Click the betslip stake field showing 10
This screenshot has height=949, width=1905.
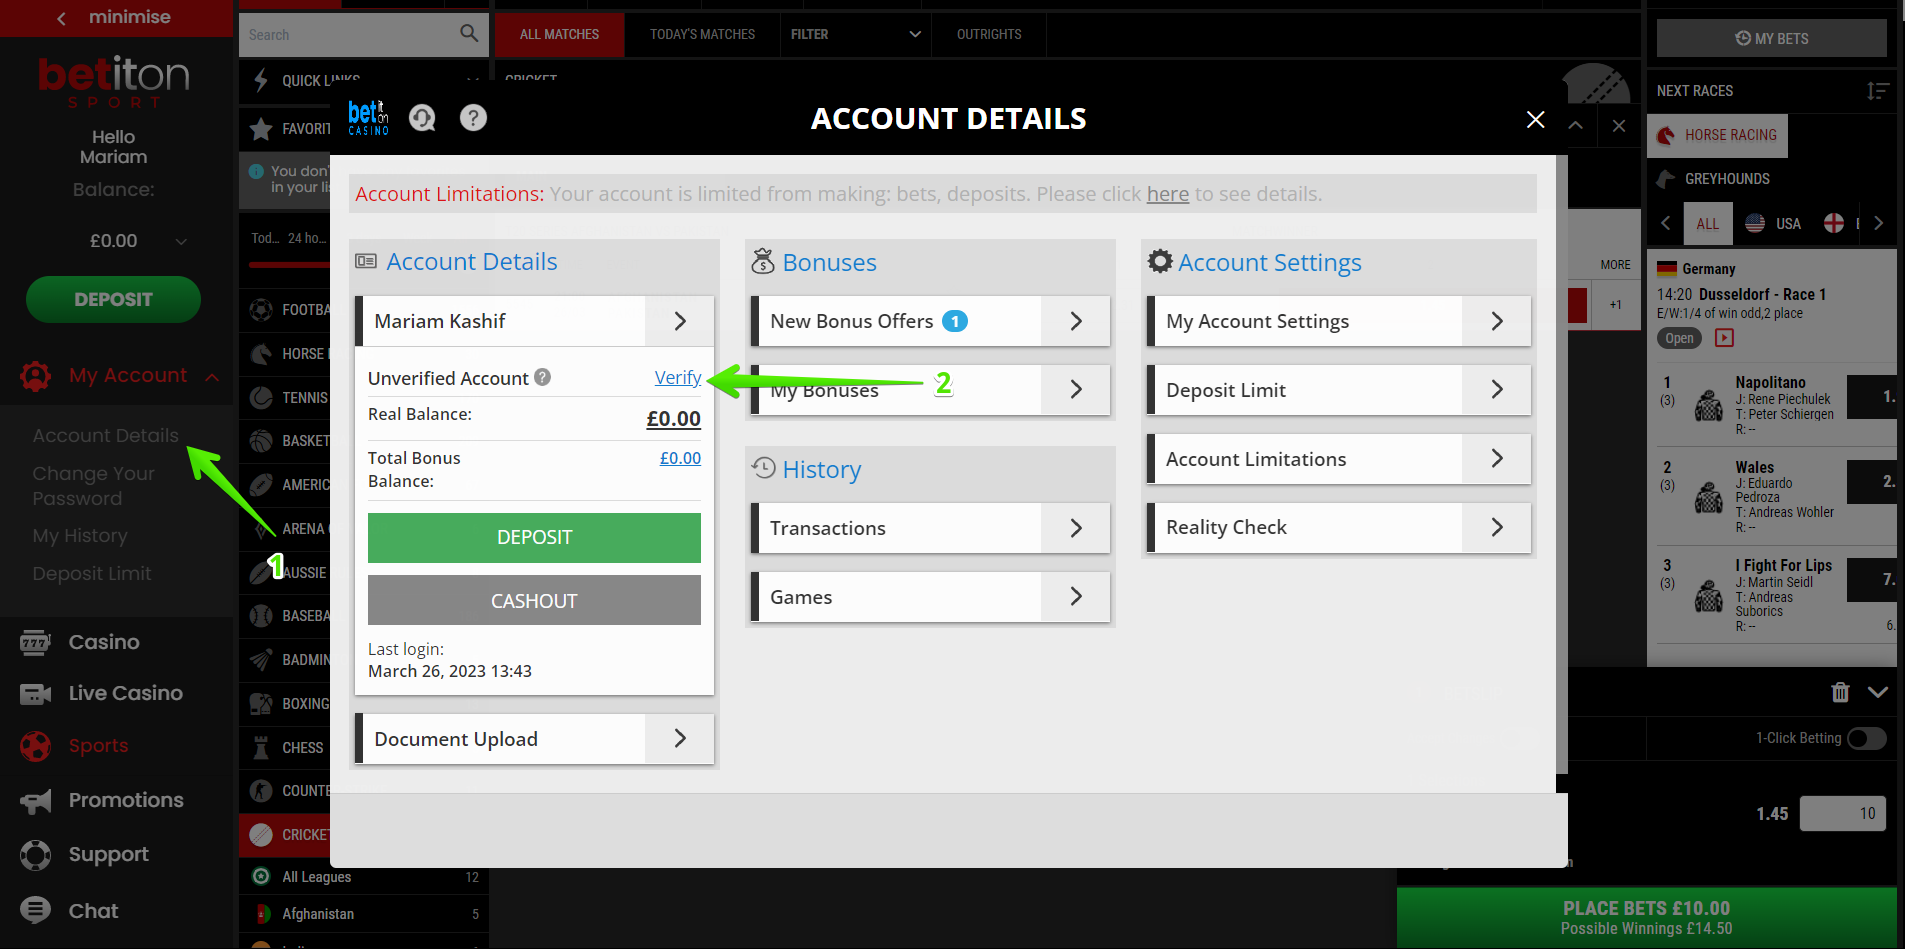(1843, 813)
